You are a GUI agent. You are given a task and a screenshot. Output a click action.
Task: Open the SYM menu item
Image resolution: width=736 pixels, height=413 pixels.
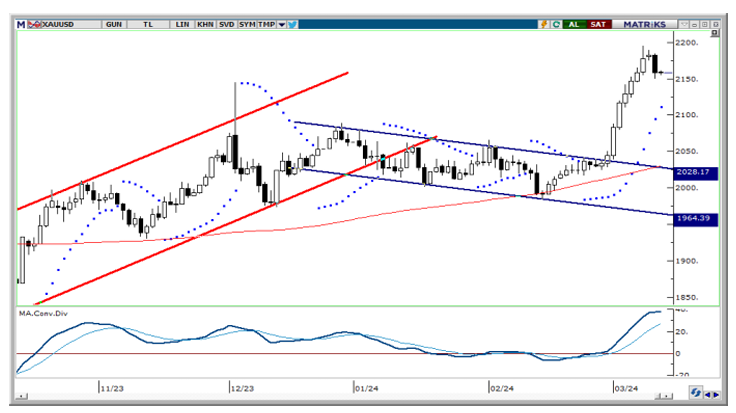(x=248, y=23)
